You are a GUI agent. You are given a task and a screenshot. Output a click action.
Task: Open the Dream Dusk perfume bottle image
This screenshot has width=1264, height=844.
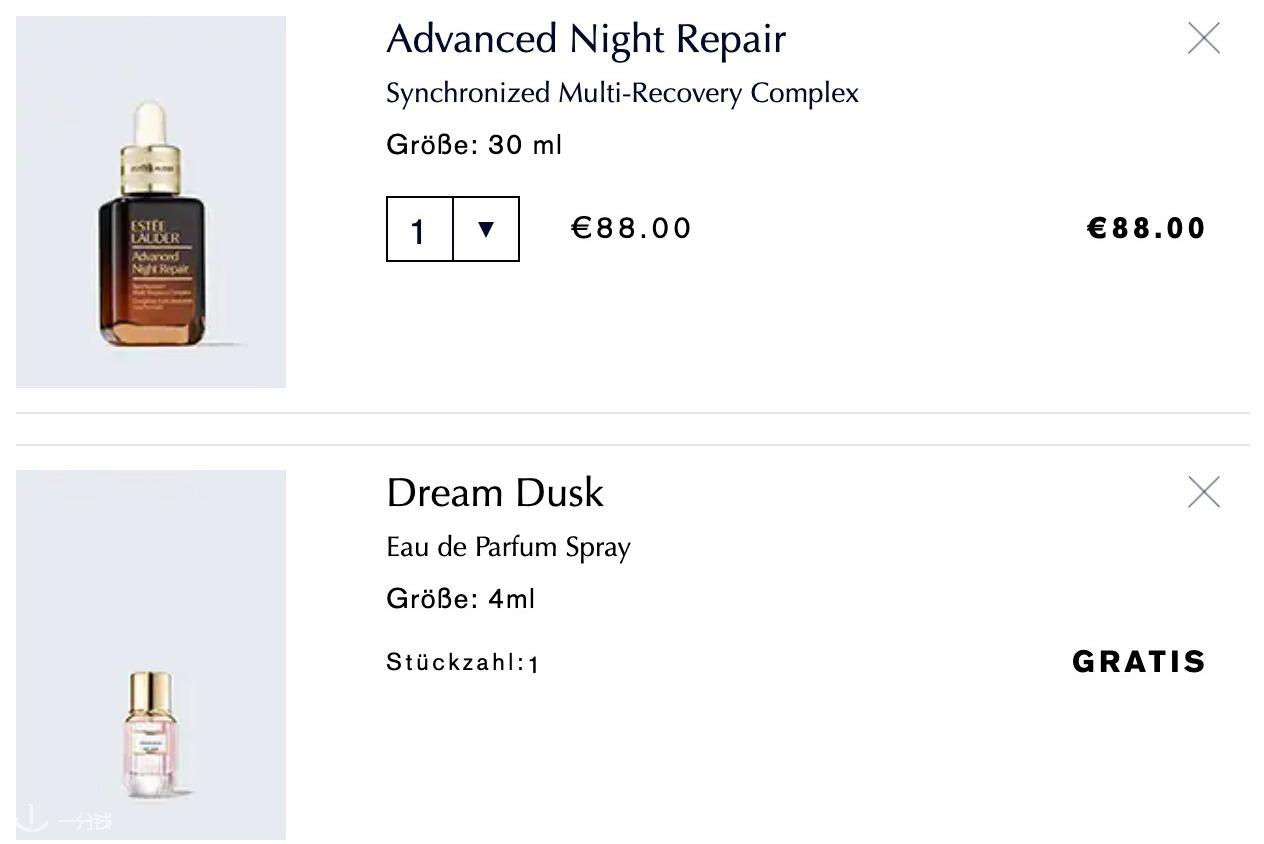click(x=151, y=655)
